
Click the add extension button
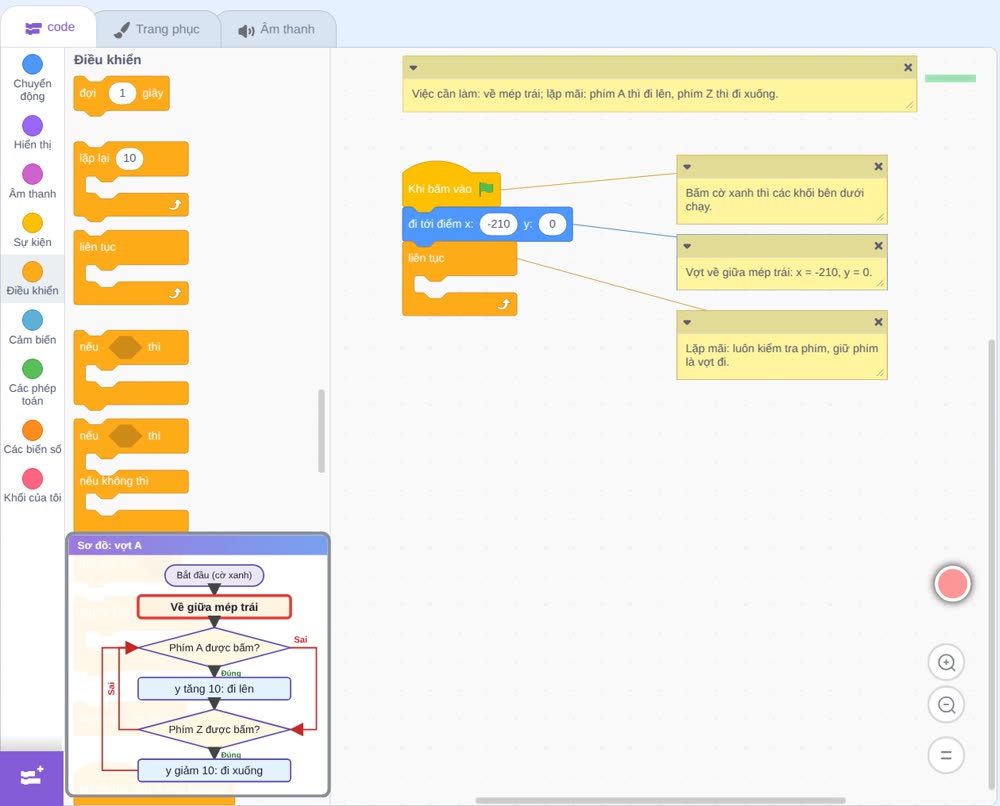(32, 778)
